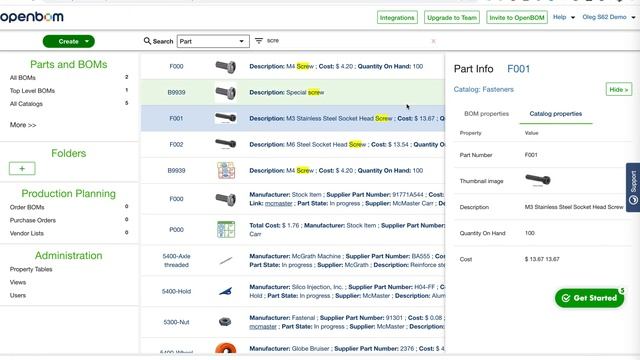
Task: Click the search magnifier icon
Action: point(147,41)
